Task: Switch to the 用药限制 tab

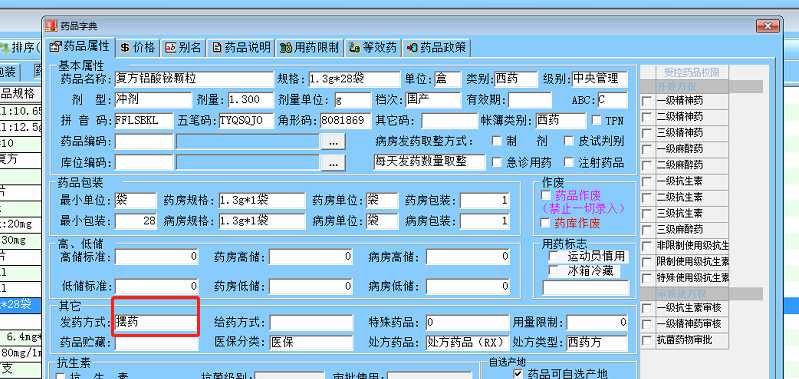Action: 309,47
